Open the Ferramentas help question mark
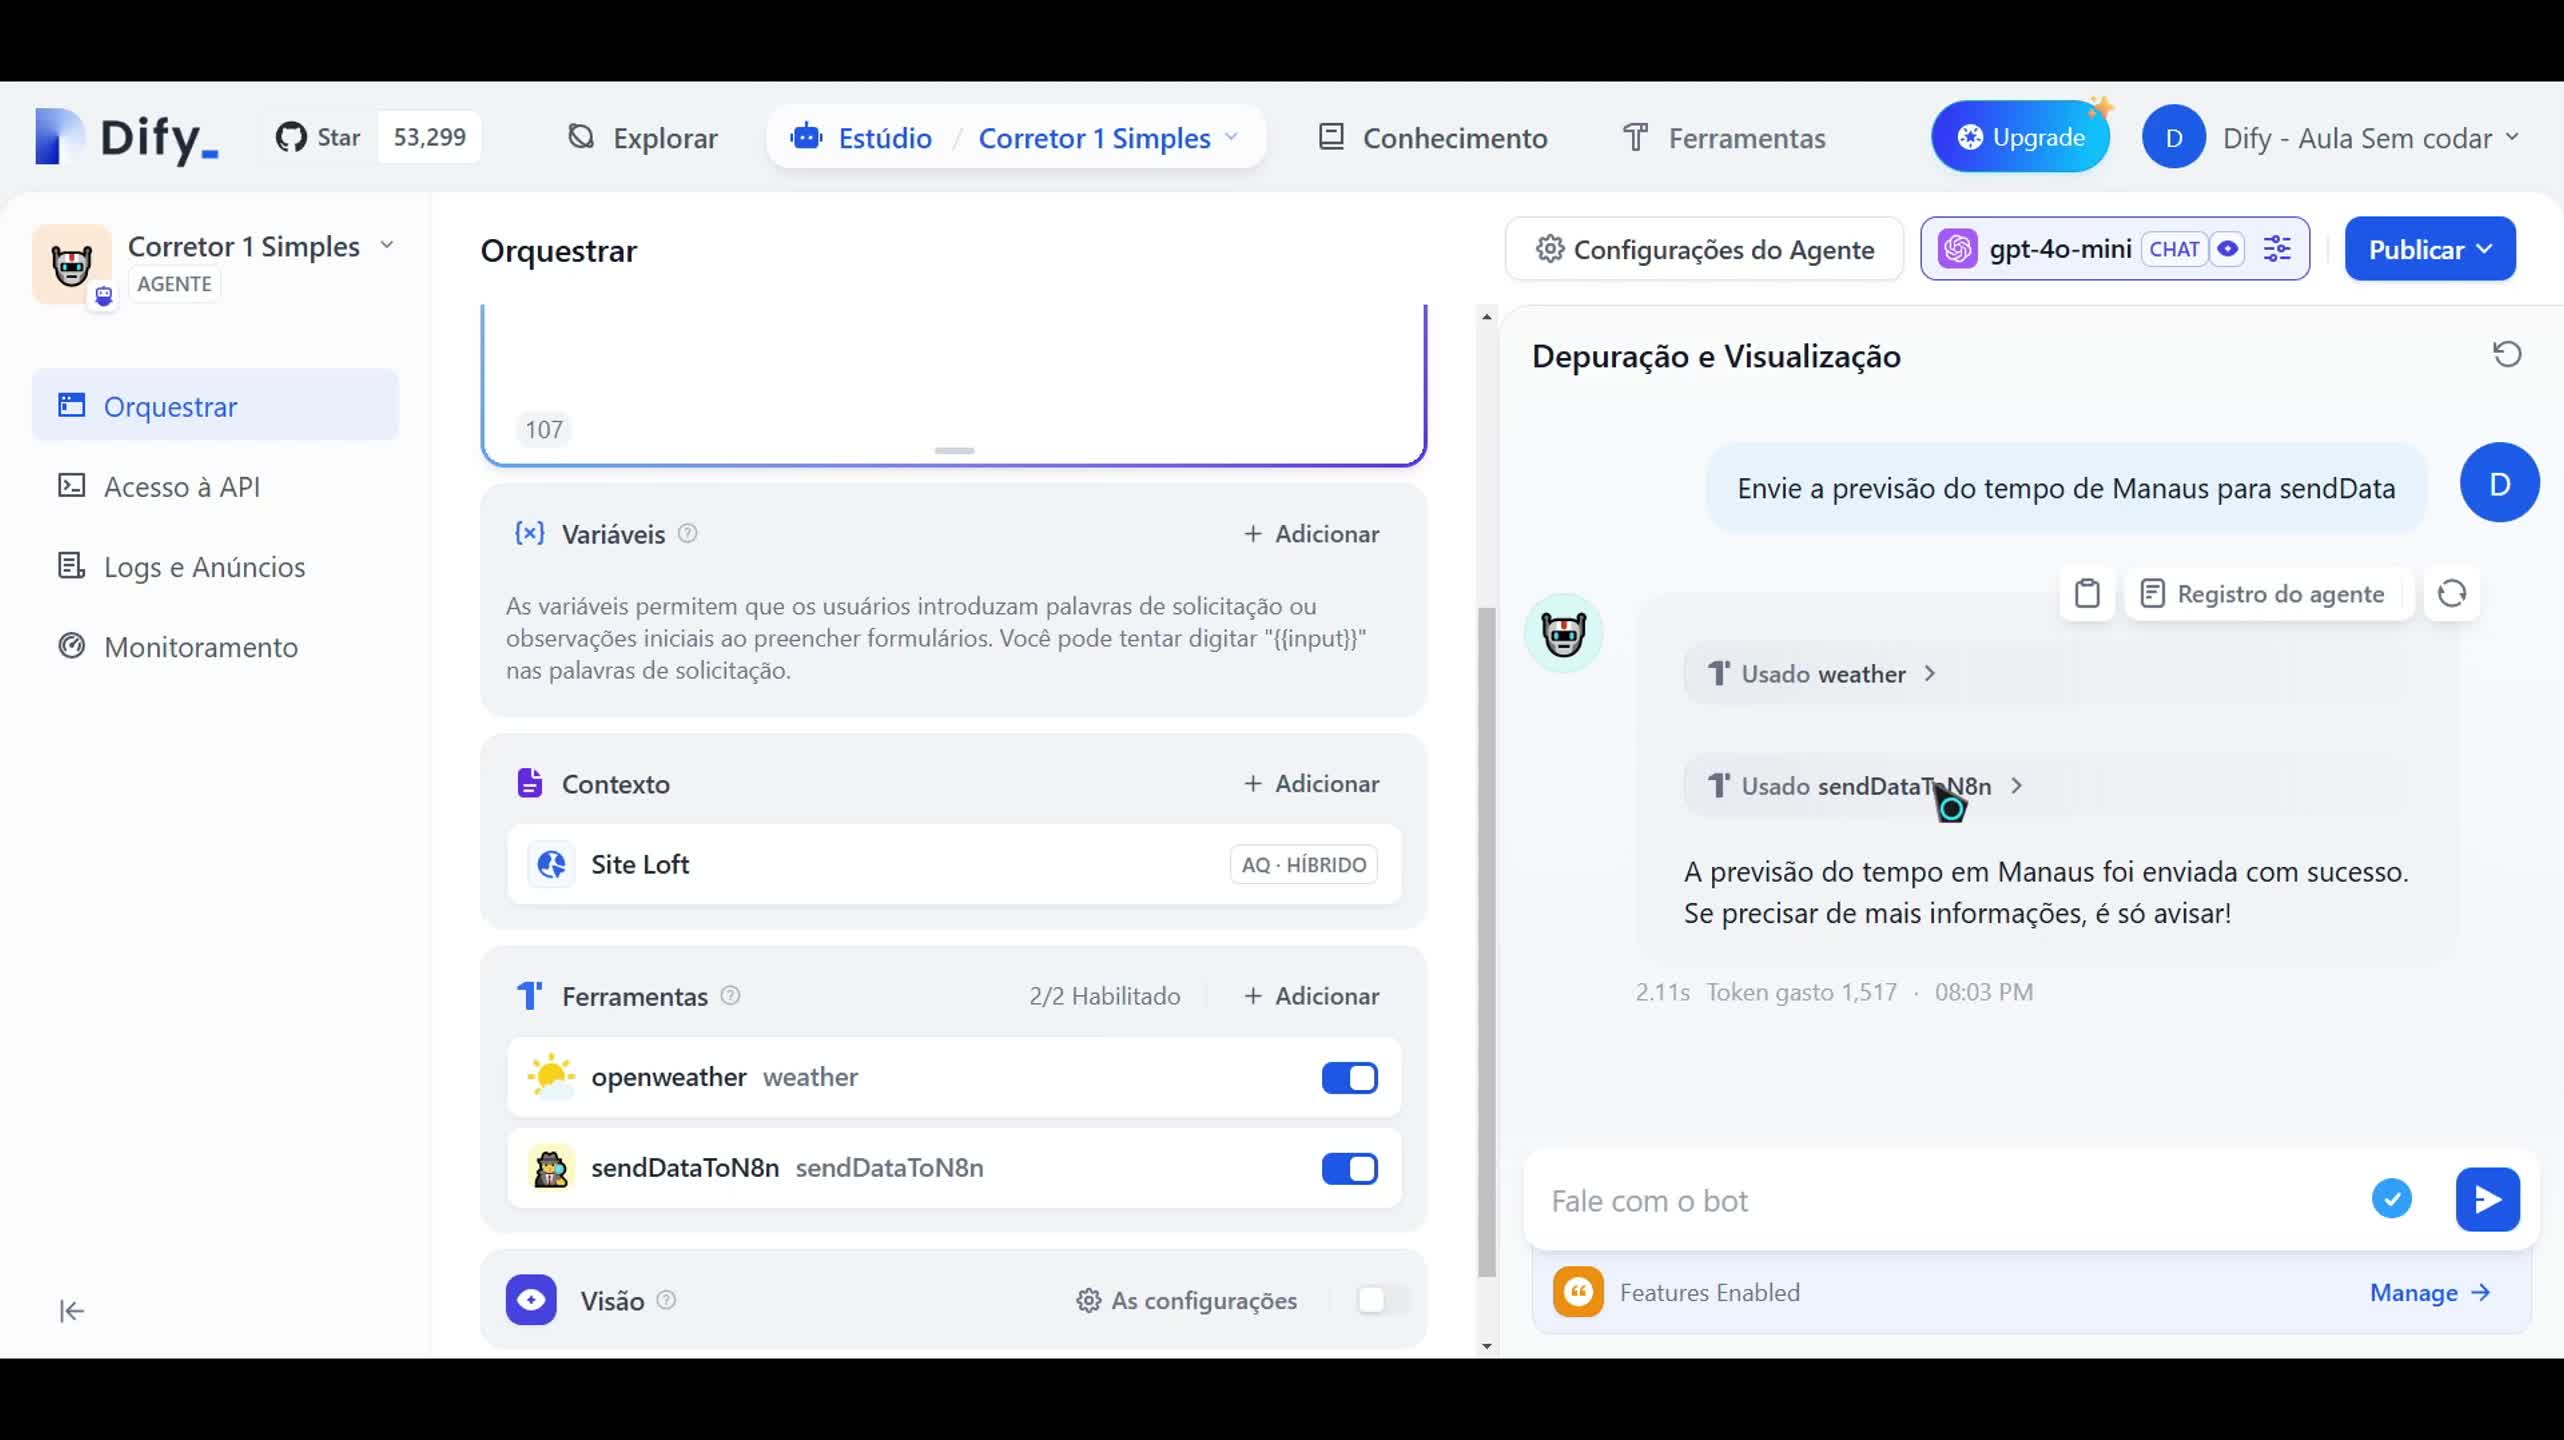The width and height of the screenshot is (2564, 1440). click(730, 996)
